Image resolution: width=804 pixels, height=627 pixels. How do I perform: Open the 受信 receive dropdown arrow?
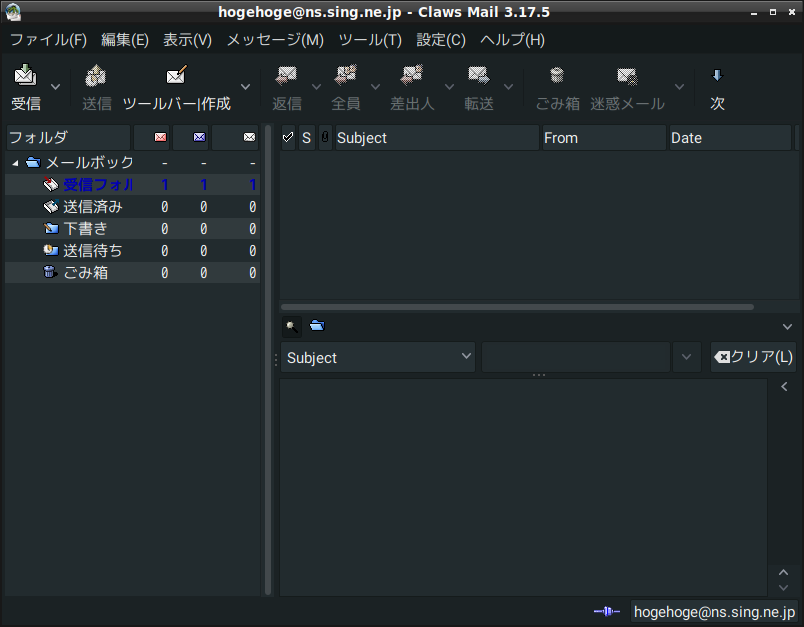tap(55, 87)
